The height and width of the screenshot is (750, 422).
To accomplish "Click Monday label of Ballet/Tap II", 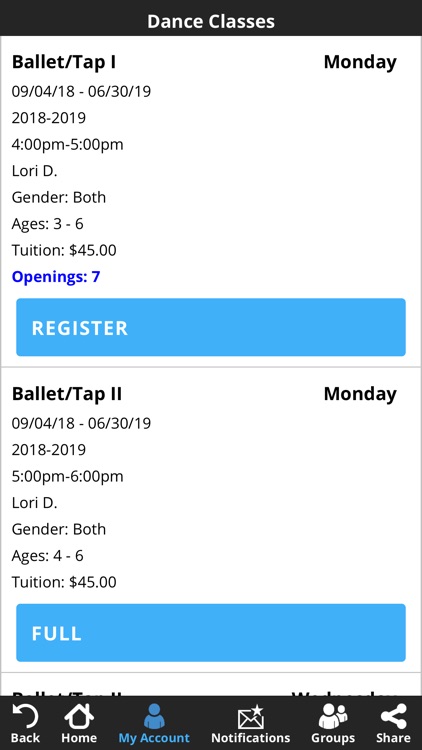I will click(360, 394).
